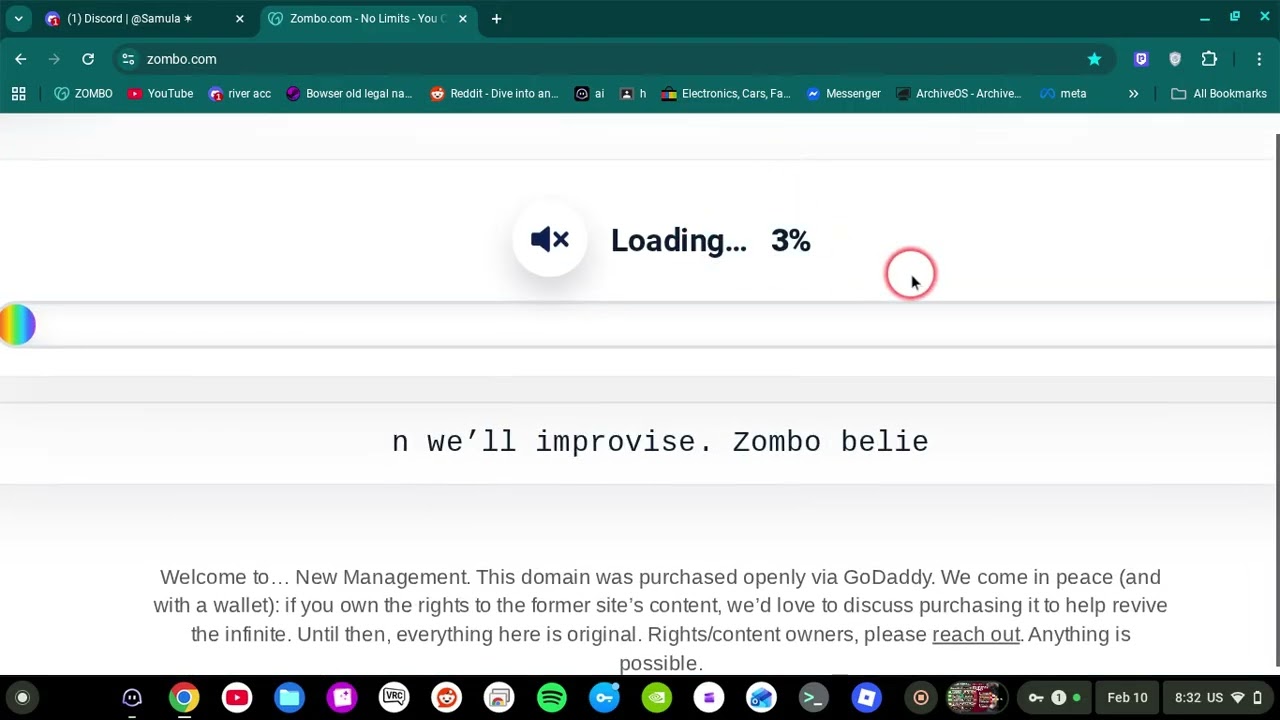
Task: Close the Zombo.com tab
Action: pos(462,18)
